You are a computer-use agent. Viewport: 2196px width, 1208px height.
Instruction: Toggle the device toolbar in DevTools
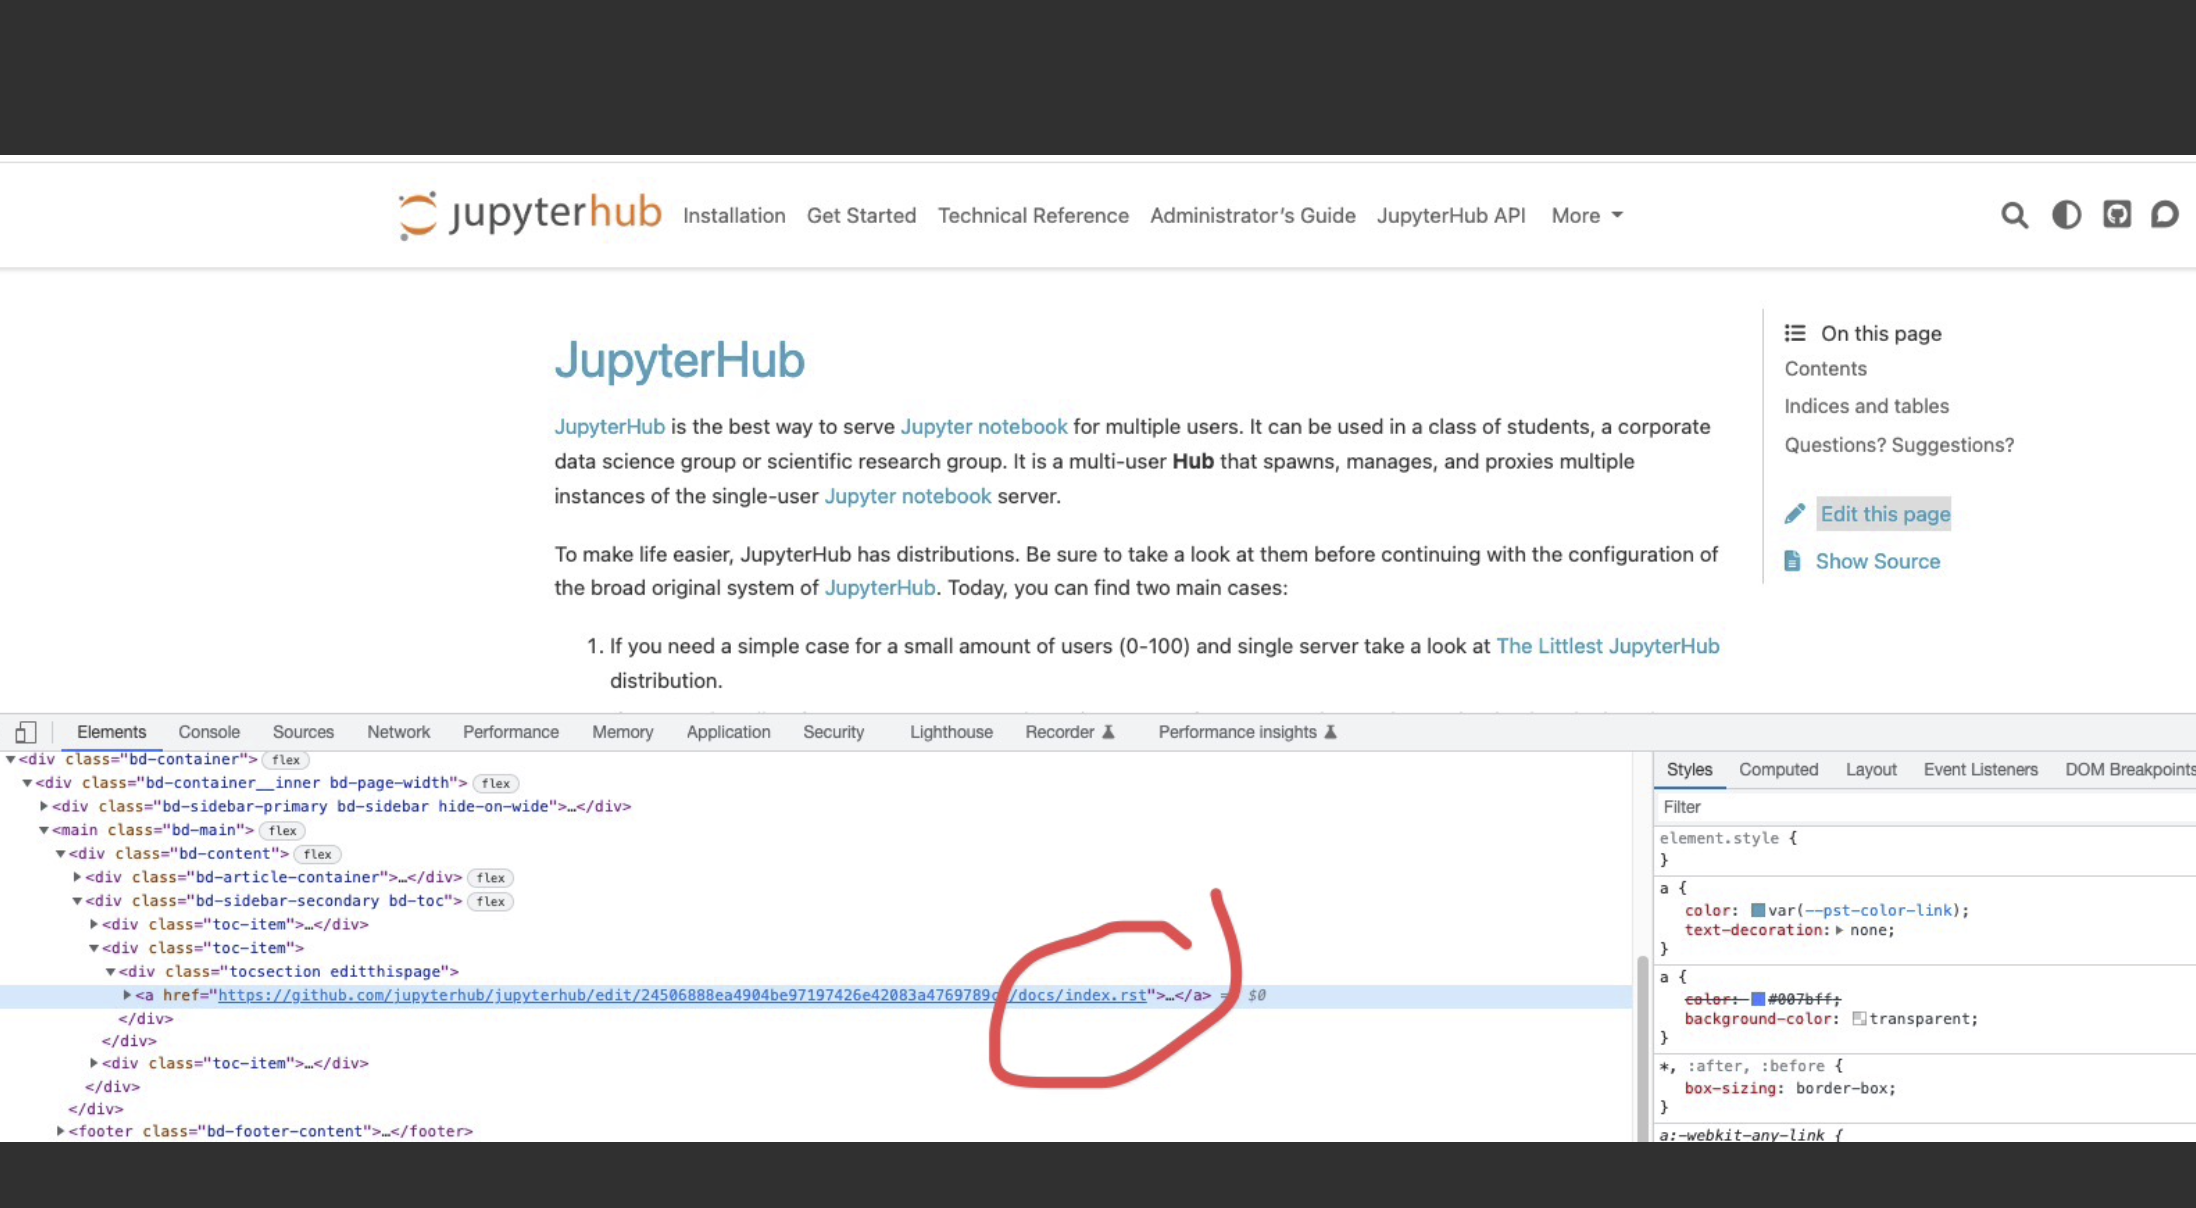(x=27, y=731)
